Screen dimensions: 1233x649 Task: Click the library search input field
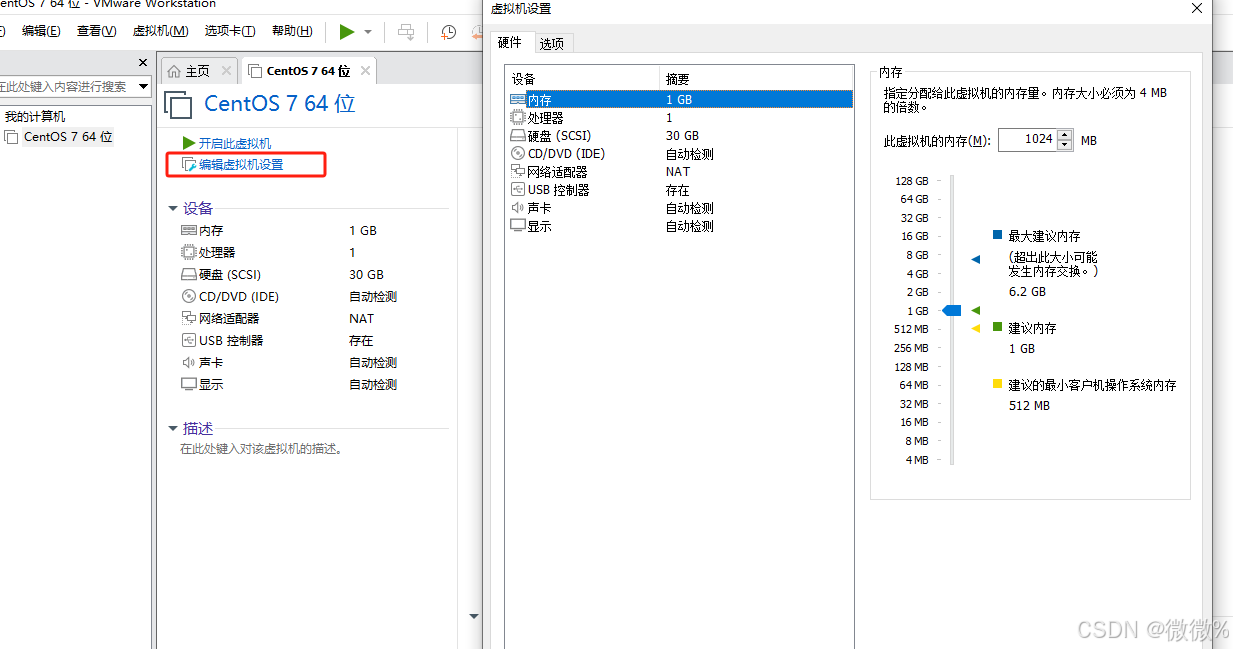click(x=66, y=87)
